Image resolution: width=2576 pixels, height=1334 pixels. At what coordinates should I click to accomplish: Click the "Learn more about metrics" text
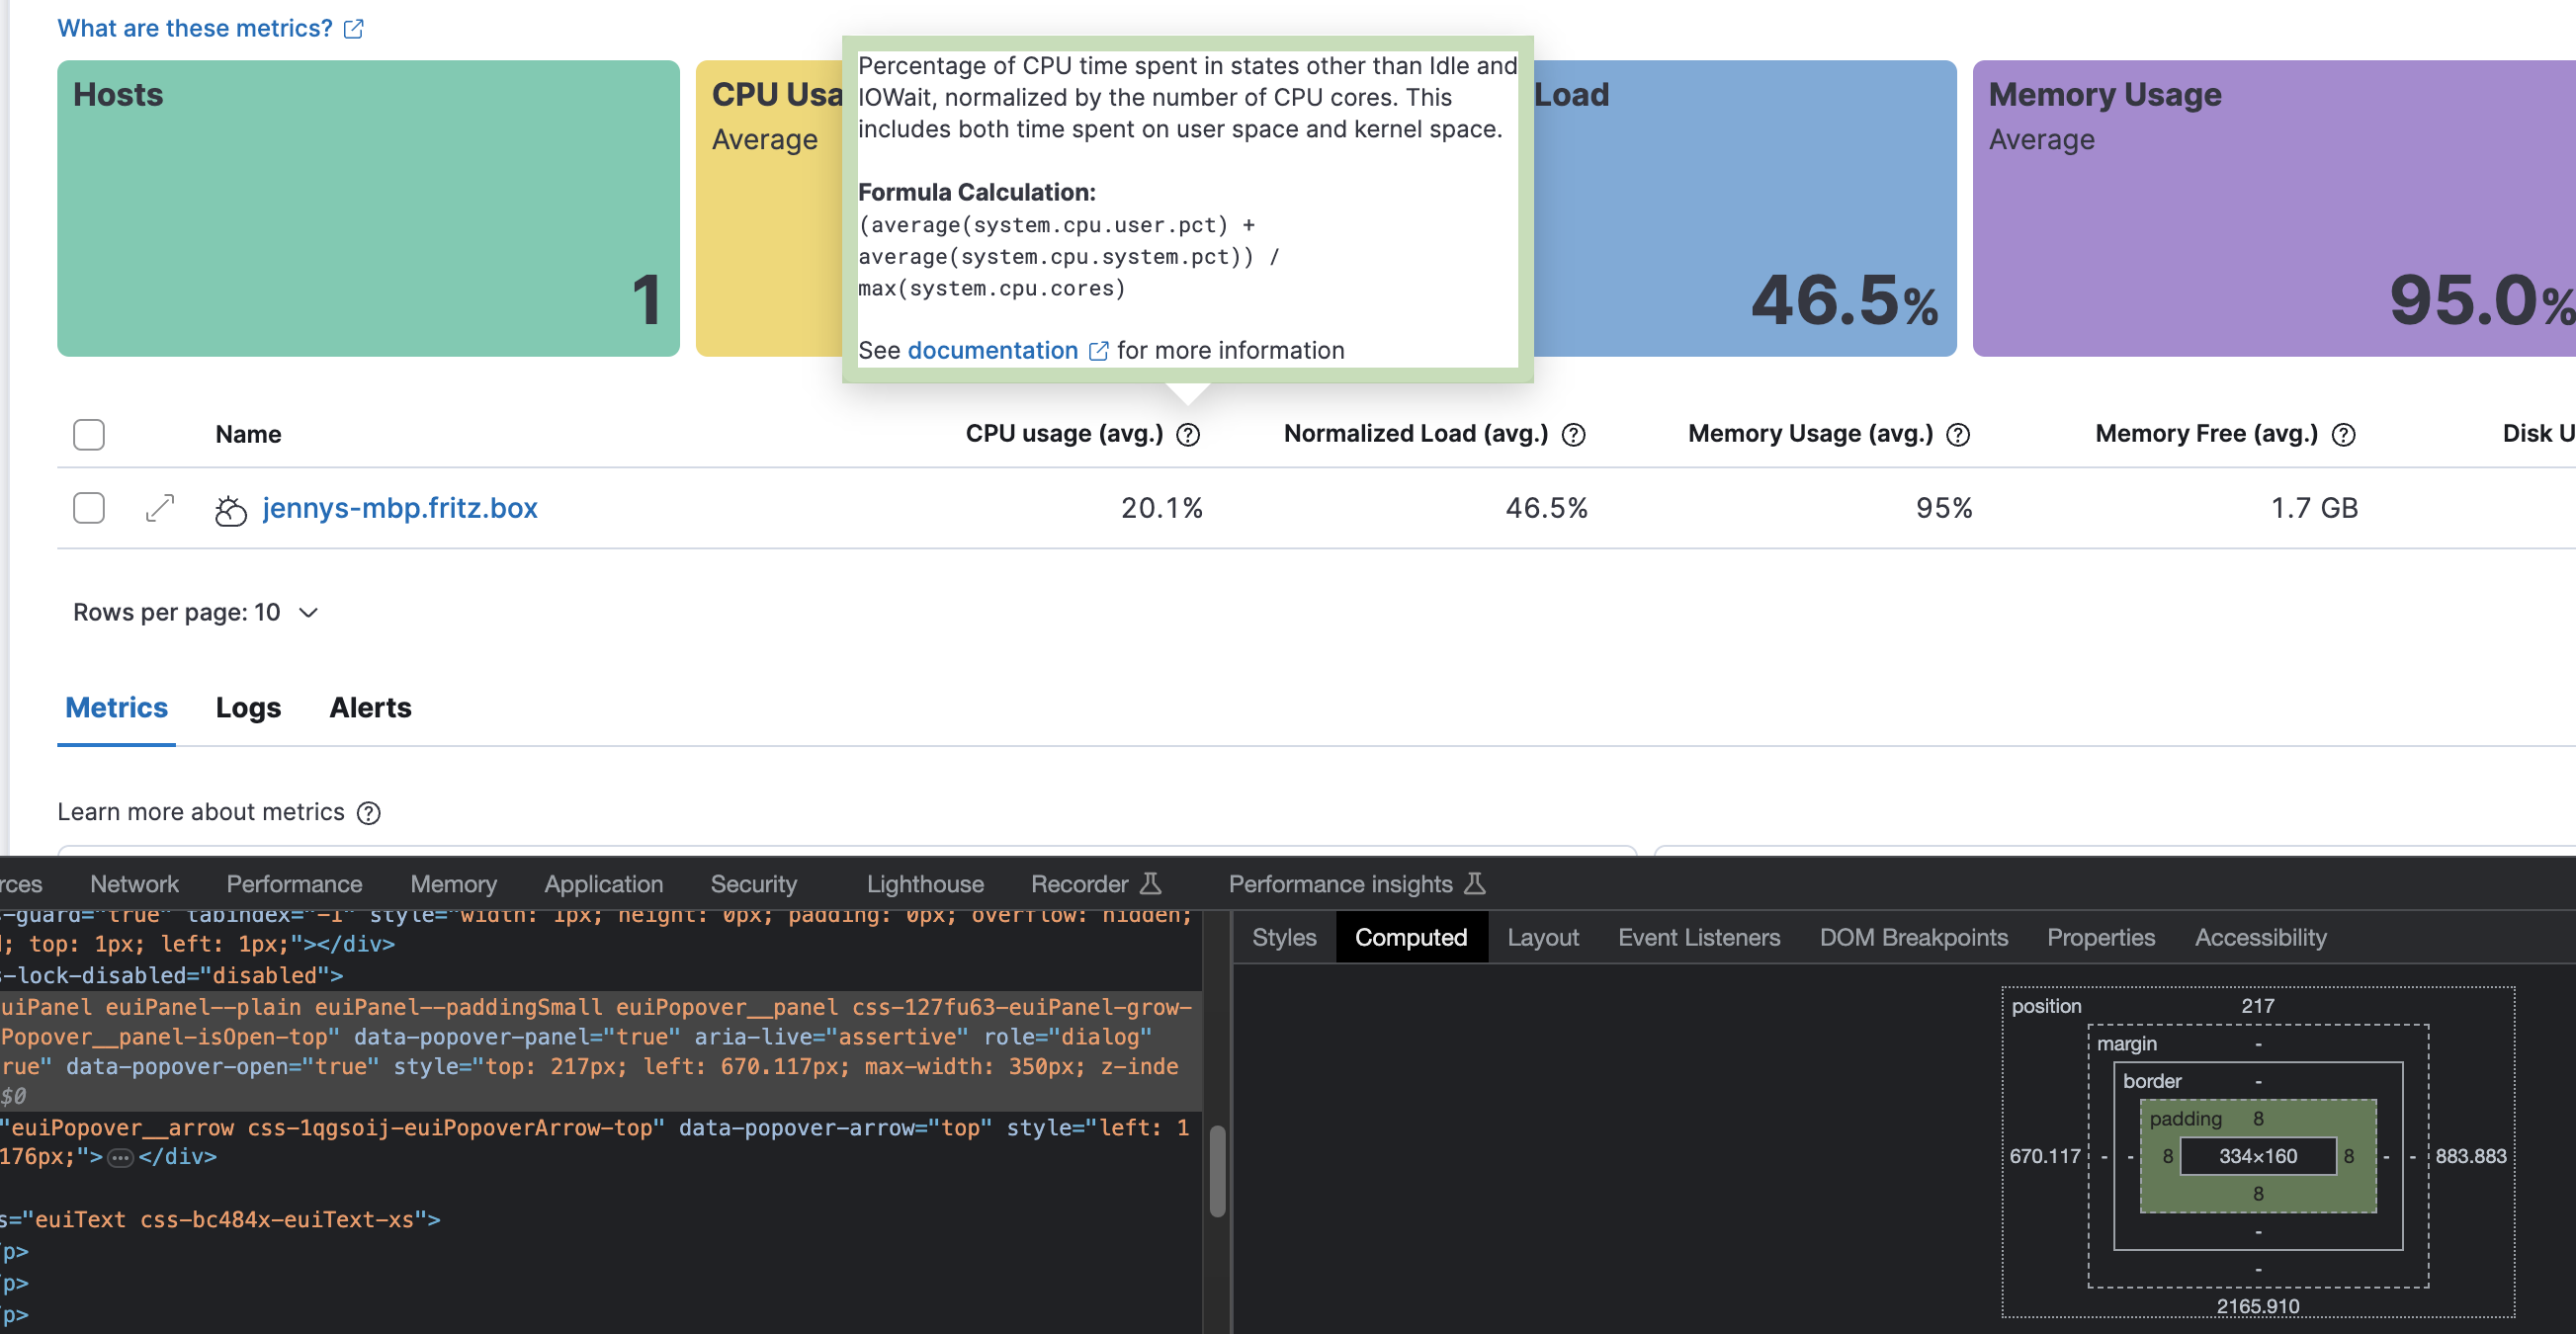tap(201, 812)
